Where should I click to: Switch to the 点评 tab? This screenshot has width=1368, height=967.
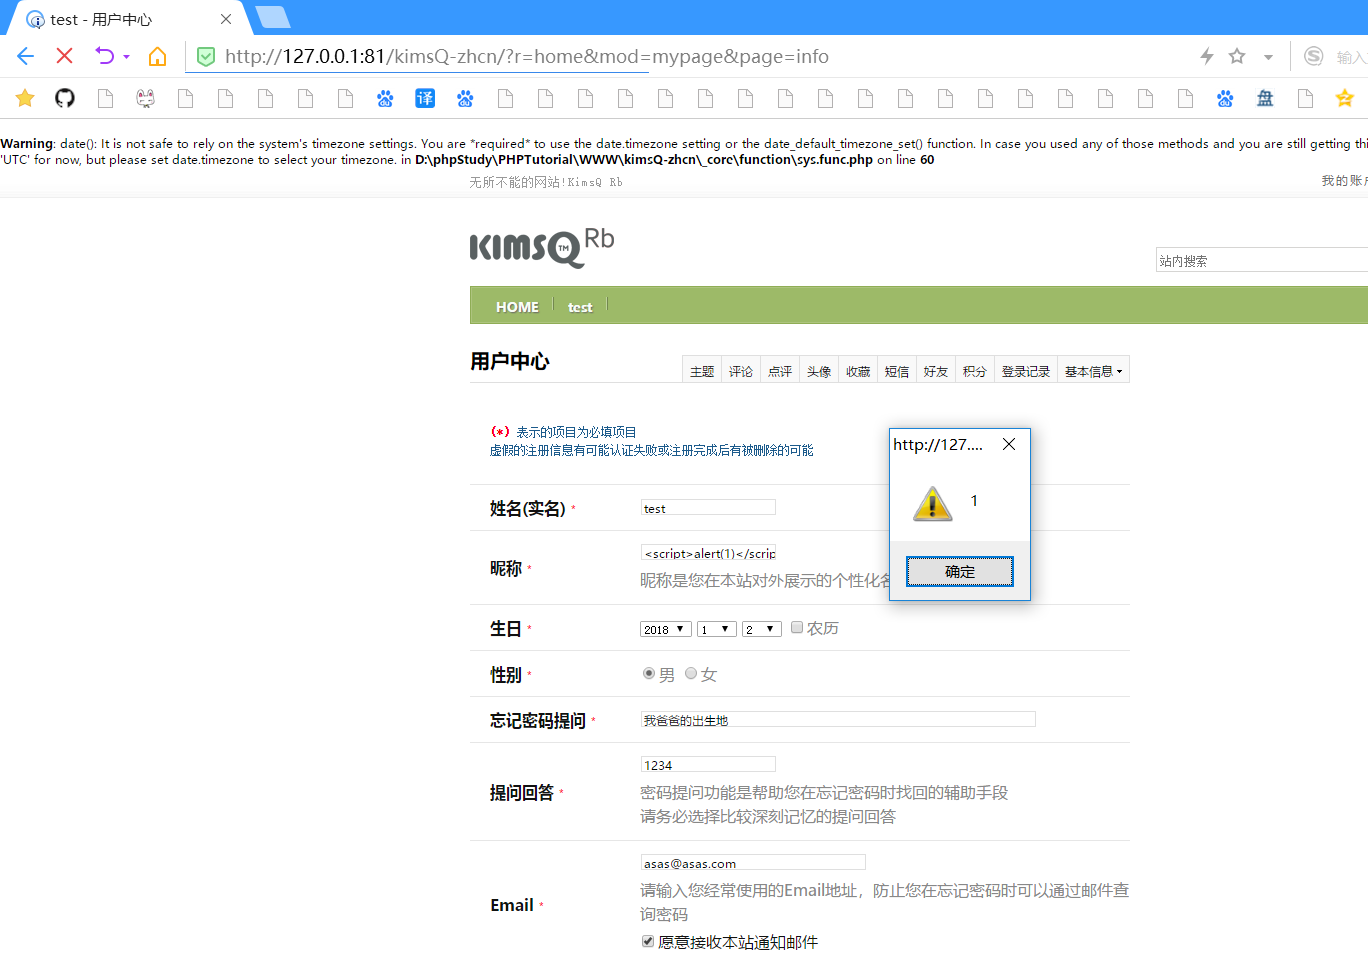click(x=780, y=371)
